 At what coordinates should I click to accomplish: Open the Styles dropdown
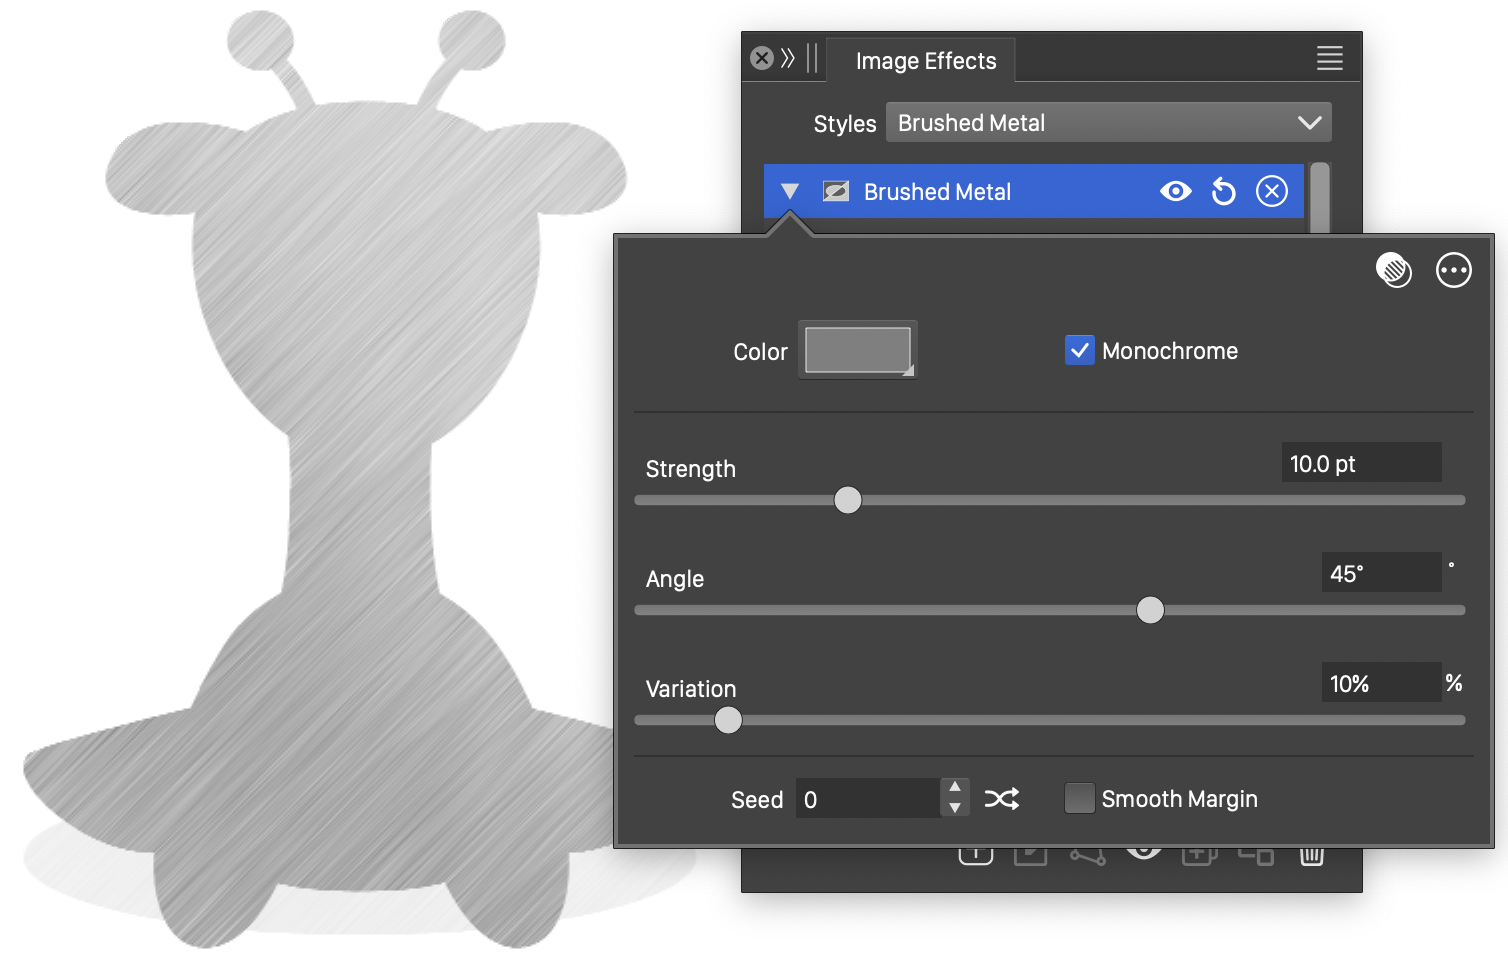pos(1108,123)
